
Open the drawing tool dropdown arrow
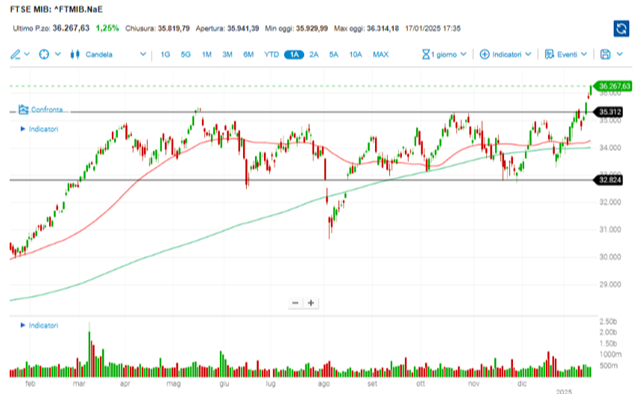pos(27,54)
